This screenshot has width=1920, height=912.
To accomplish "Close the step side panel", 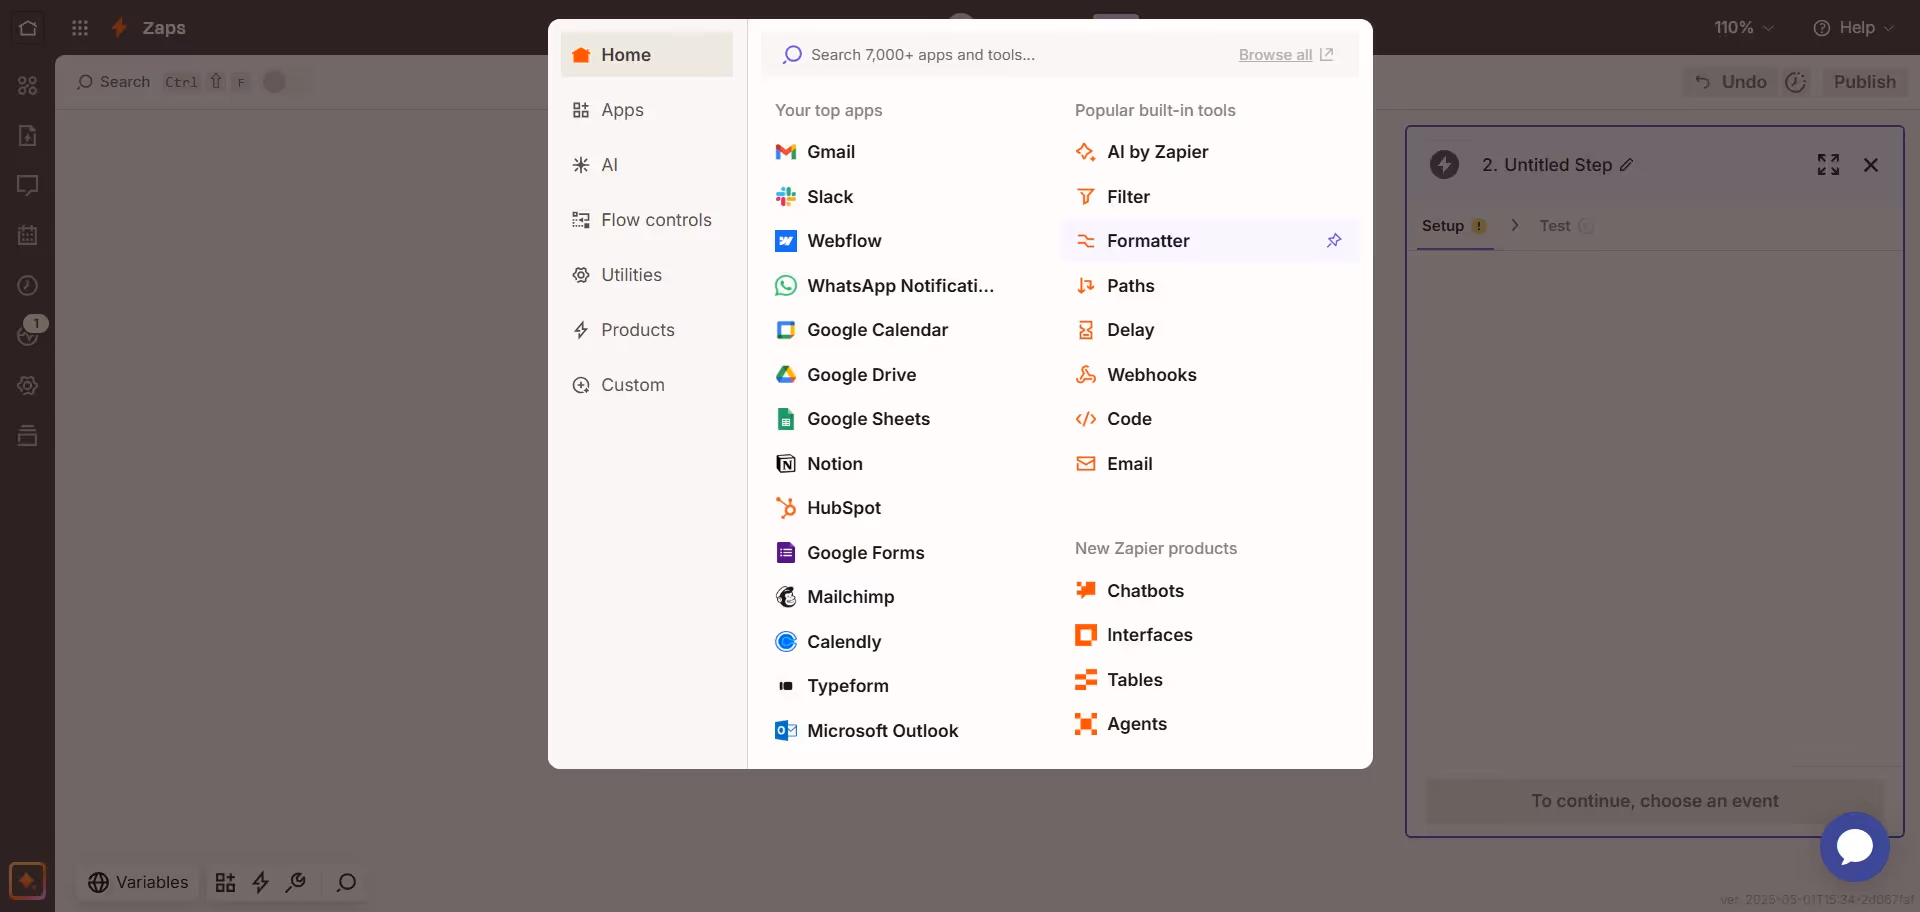I will (x=1871, y=165).
